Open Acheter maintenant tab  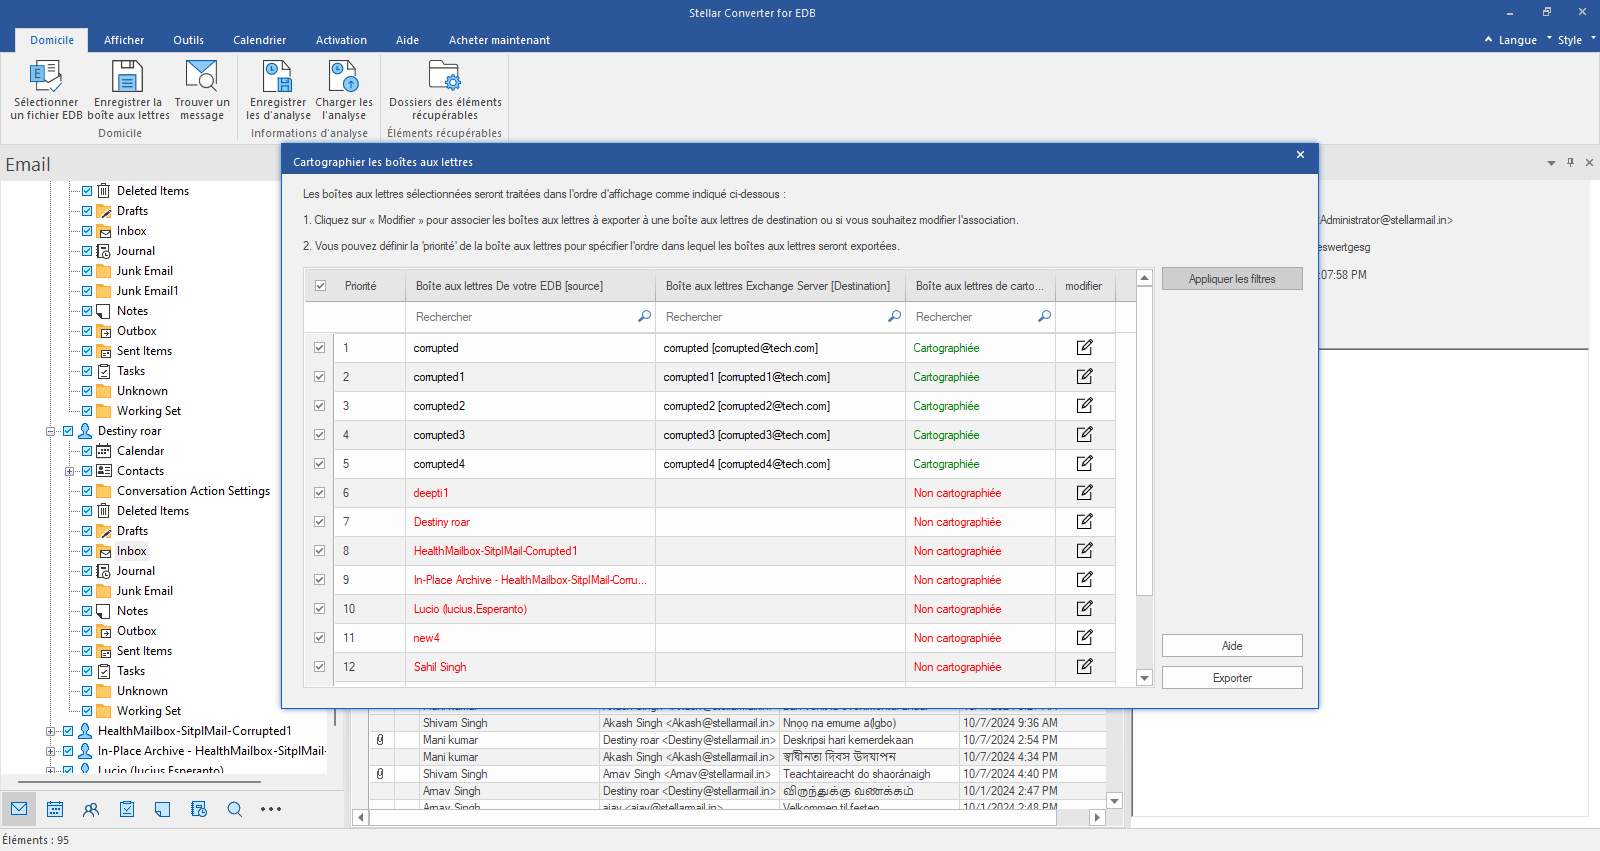click(499, 40)
